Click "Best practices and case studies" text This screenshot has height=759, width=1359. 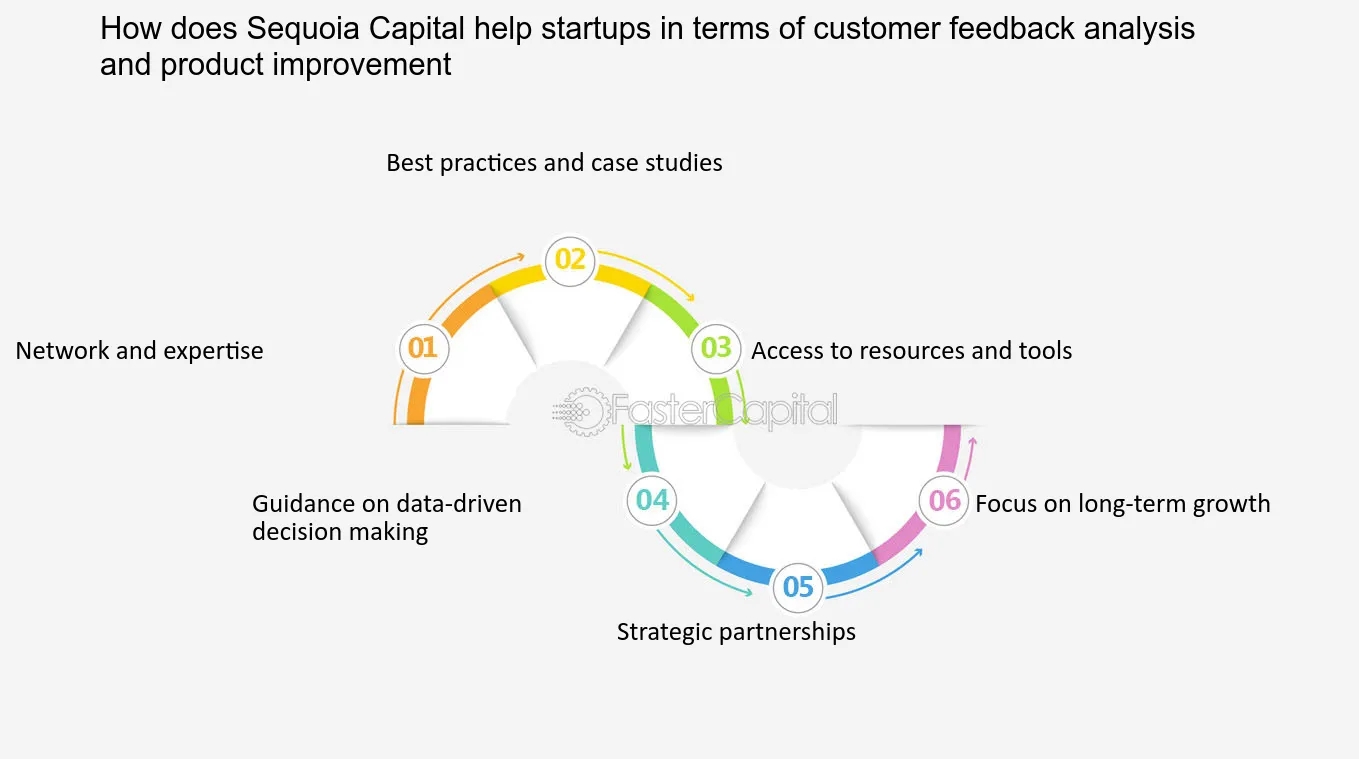(554, 162)
